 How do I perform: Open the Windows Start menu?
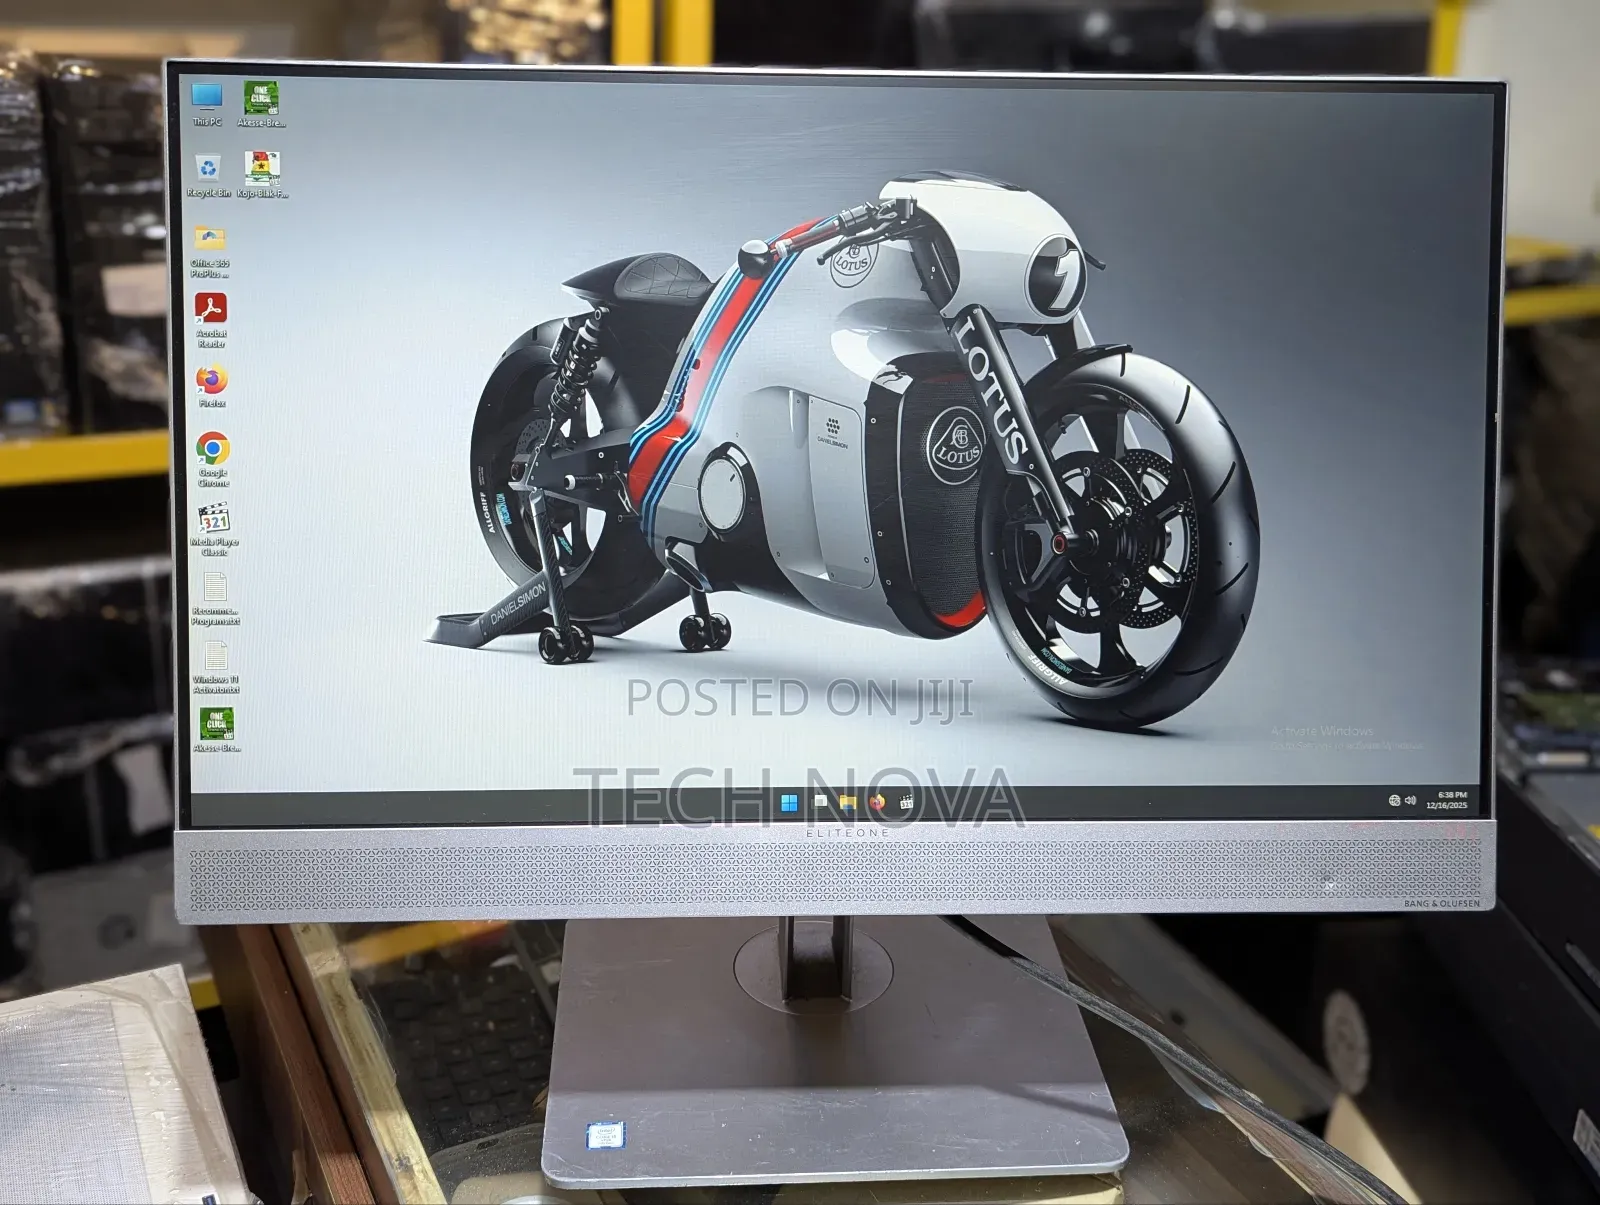789,802
